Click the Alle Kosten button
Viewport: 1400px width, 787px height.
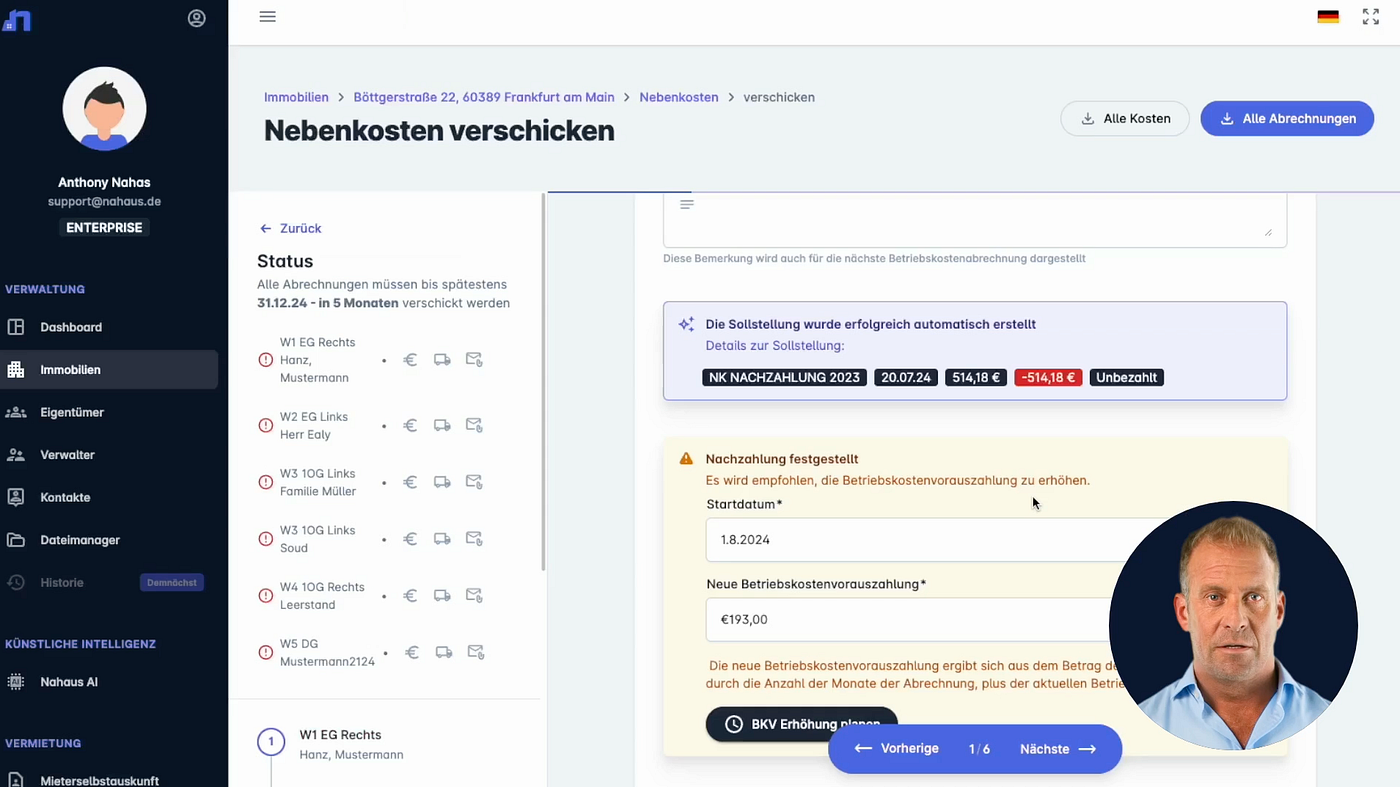(x=1125, y=118)
